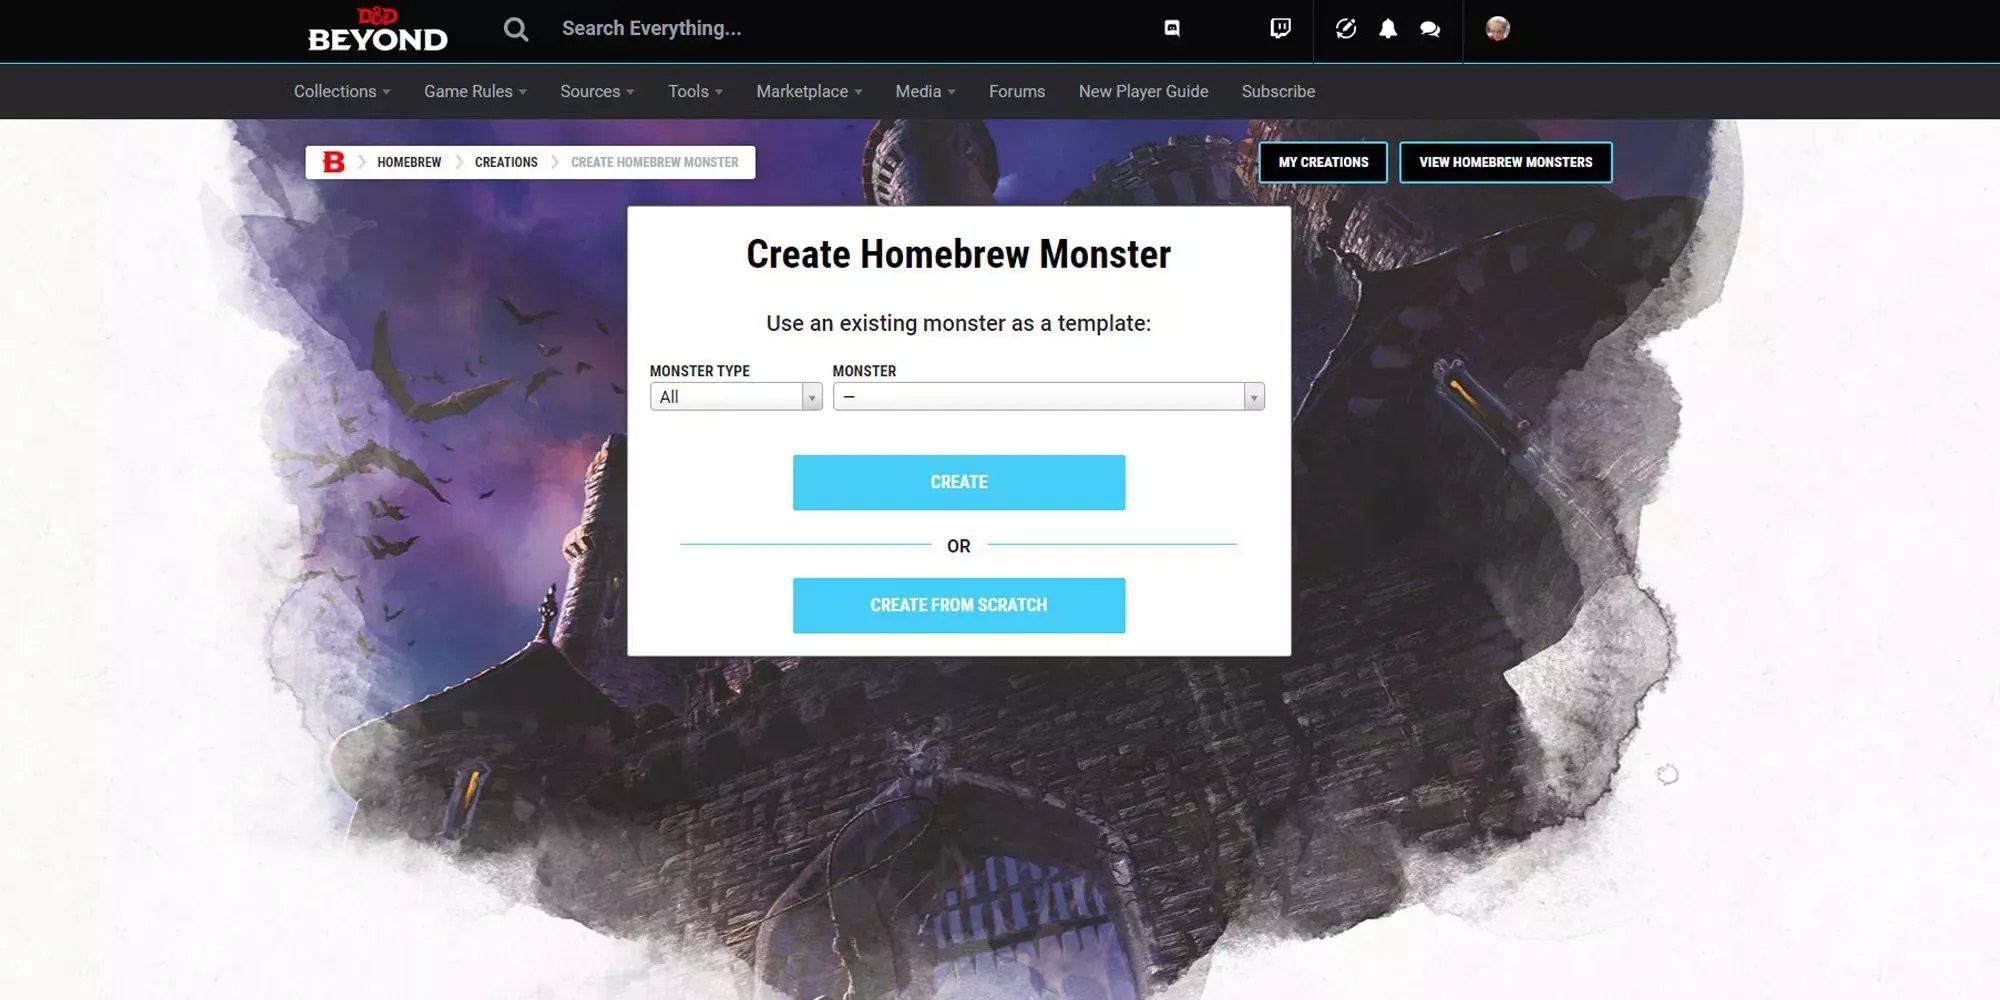Open the Game Rules menu
2000x1000 pixels.
tap(474, 91)
